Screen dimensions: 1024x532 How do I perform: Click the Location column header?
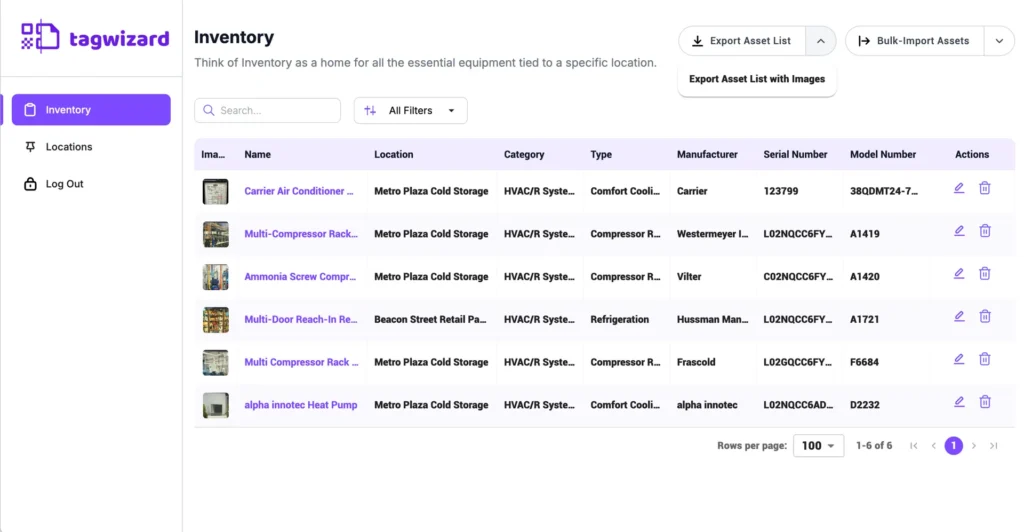coord(393,155)
